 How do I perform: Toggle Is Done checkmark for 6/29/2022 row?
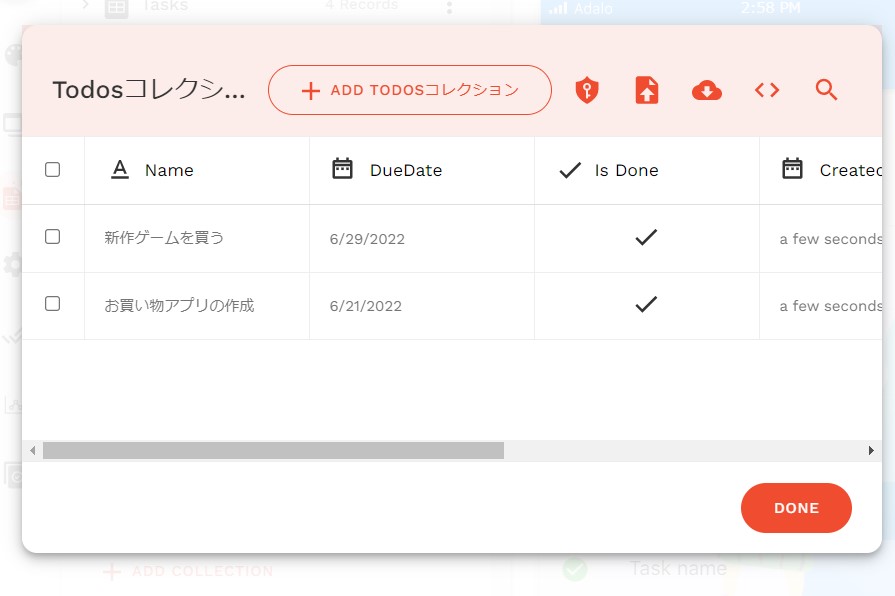[646, 238]
